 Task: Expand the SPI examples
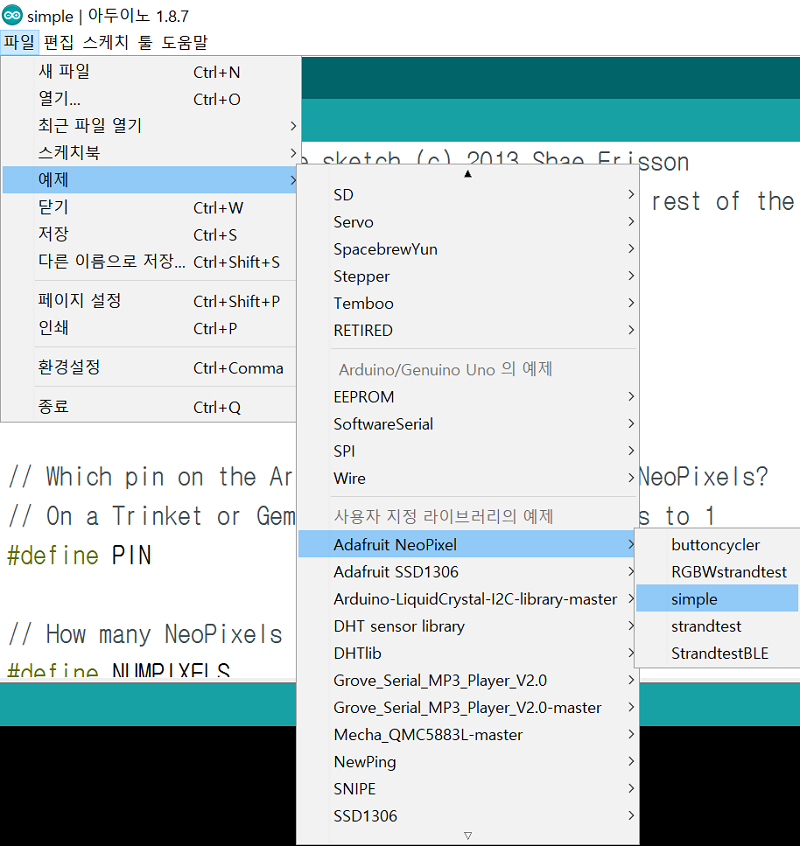point(468,451)
